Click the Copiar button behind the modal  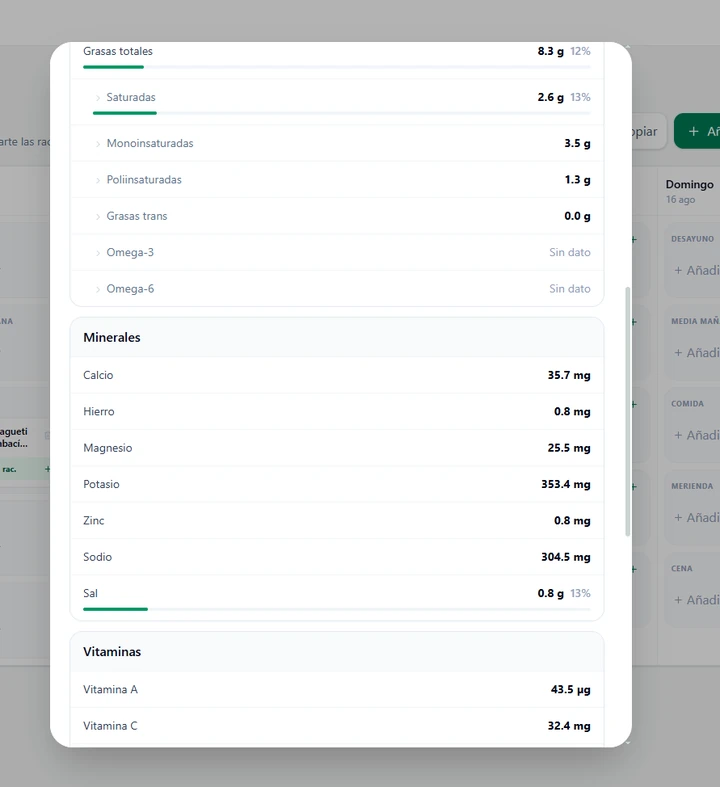click(x=649, y=132)
